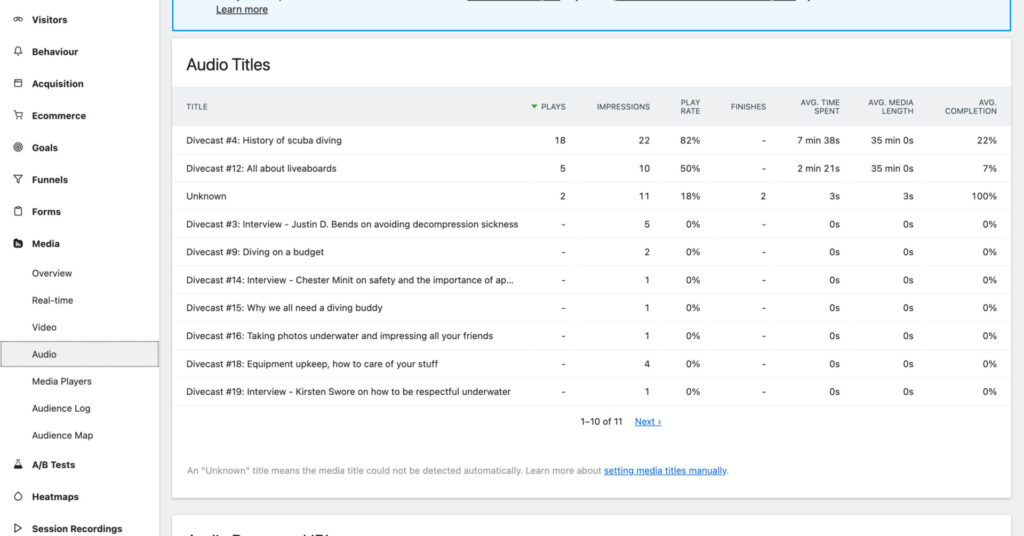Collapse the Media section in sidebar
Screen dimensions: 1024x536
point(45,244)
